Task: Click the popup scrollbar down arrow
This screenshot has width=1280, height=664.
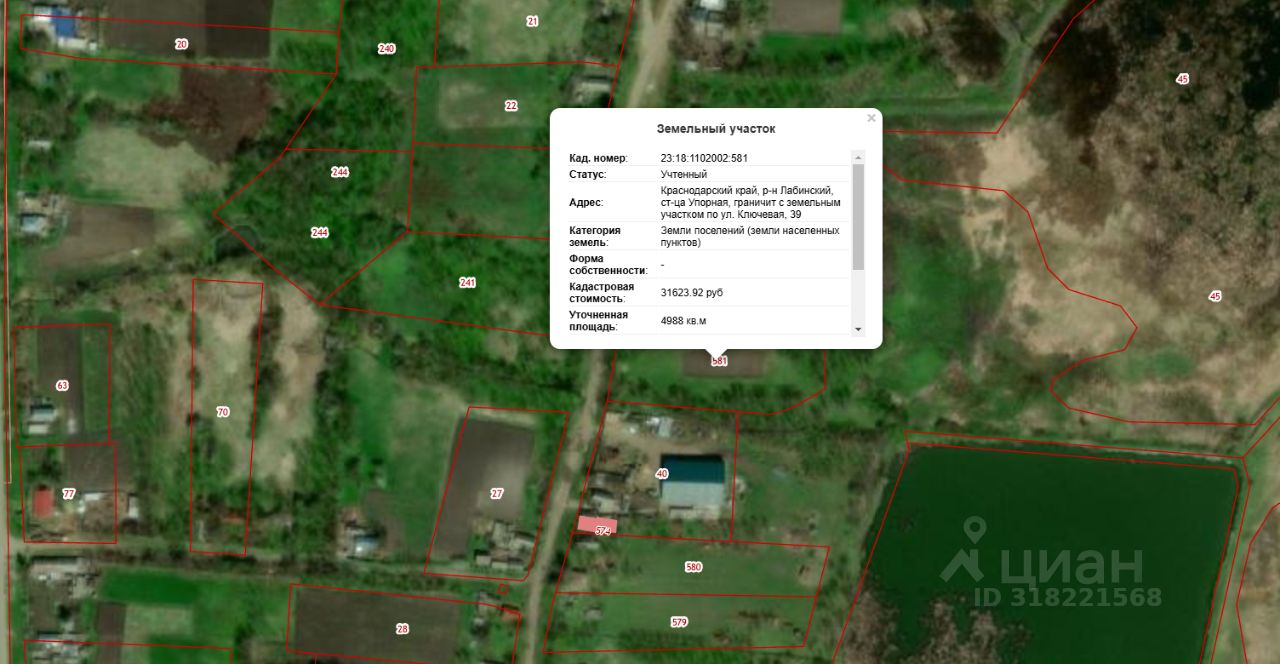Action: pos(858,329)
